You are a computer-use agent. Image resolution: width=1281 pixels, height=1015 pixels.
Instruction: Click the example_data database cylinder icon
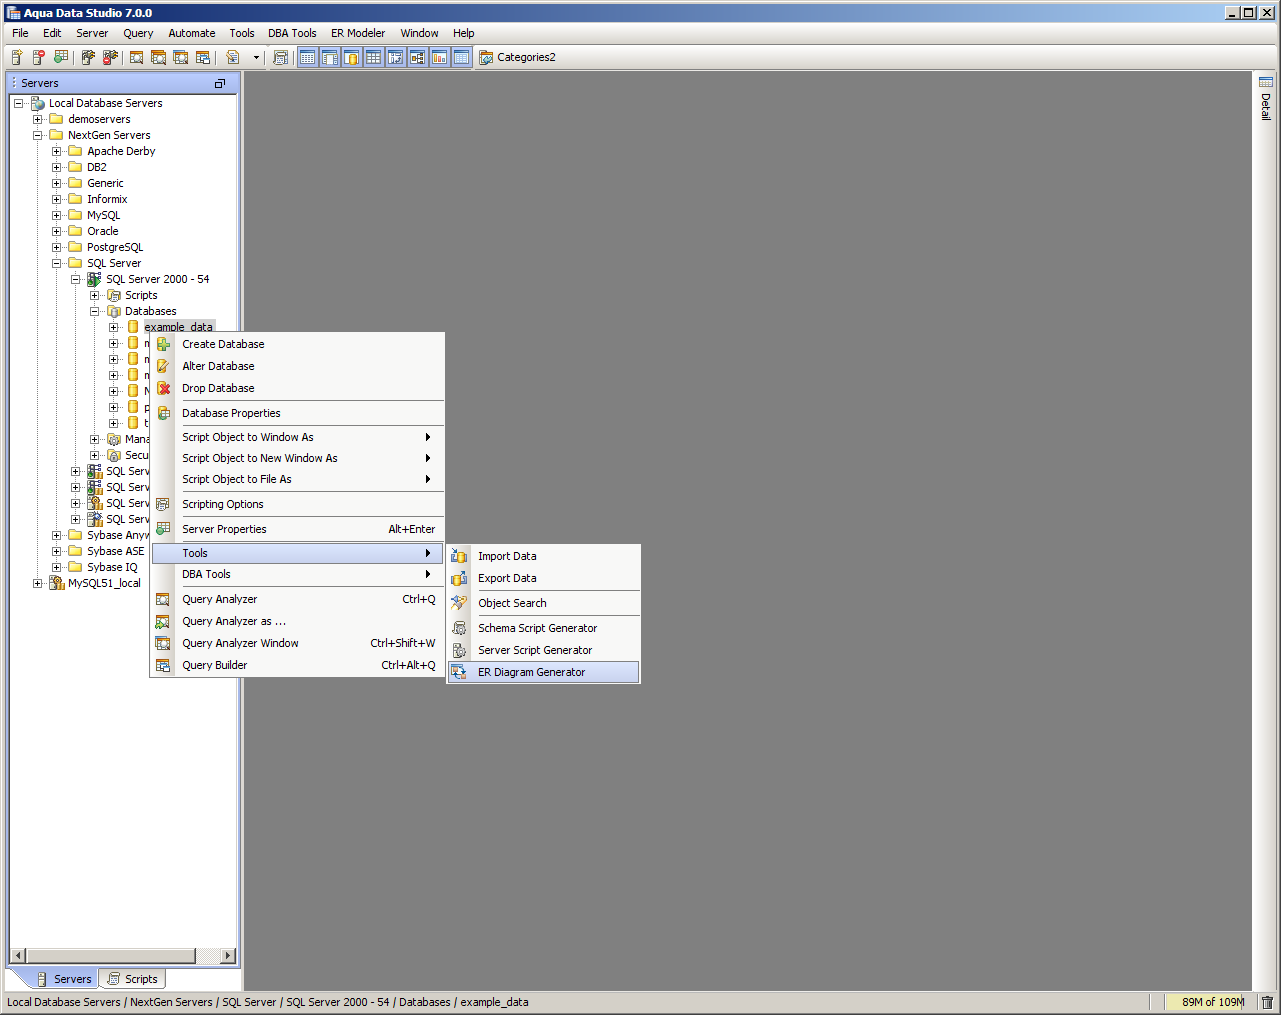(133, 327)
